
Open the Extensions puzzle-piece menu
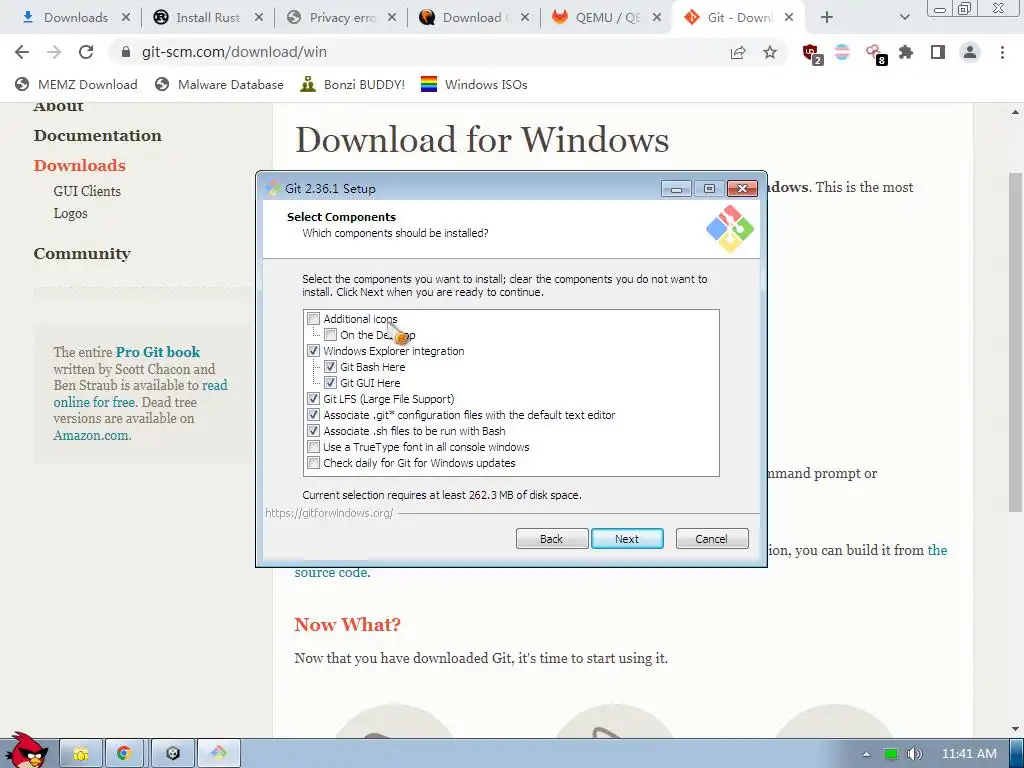click(x=906, y=52)
